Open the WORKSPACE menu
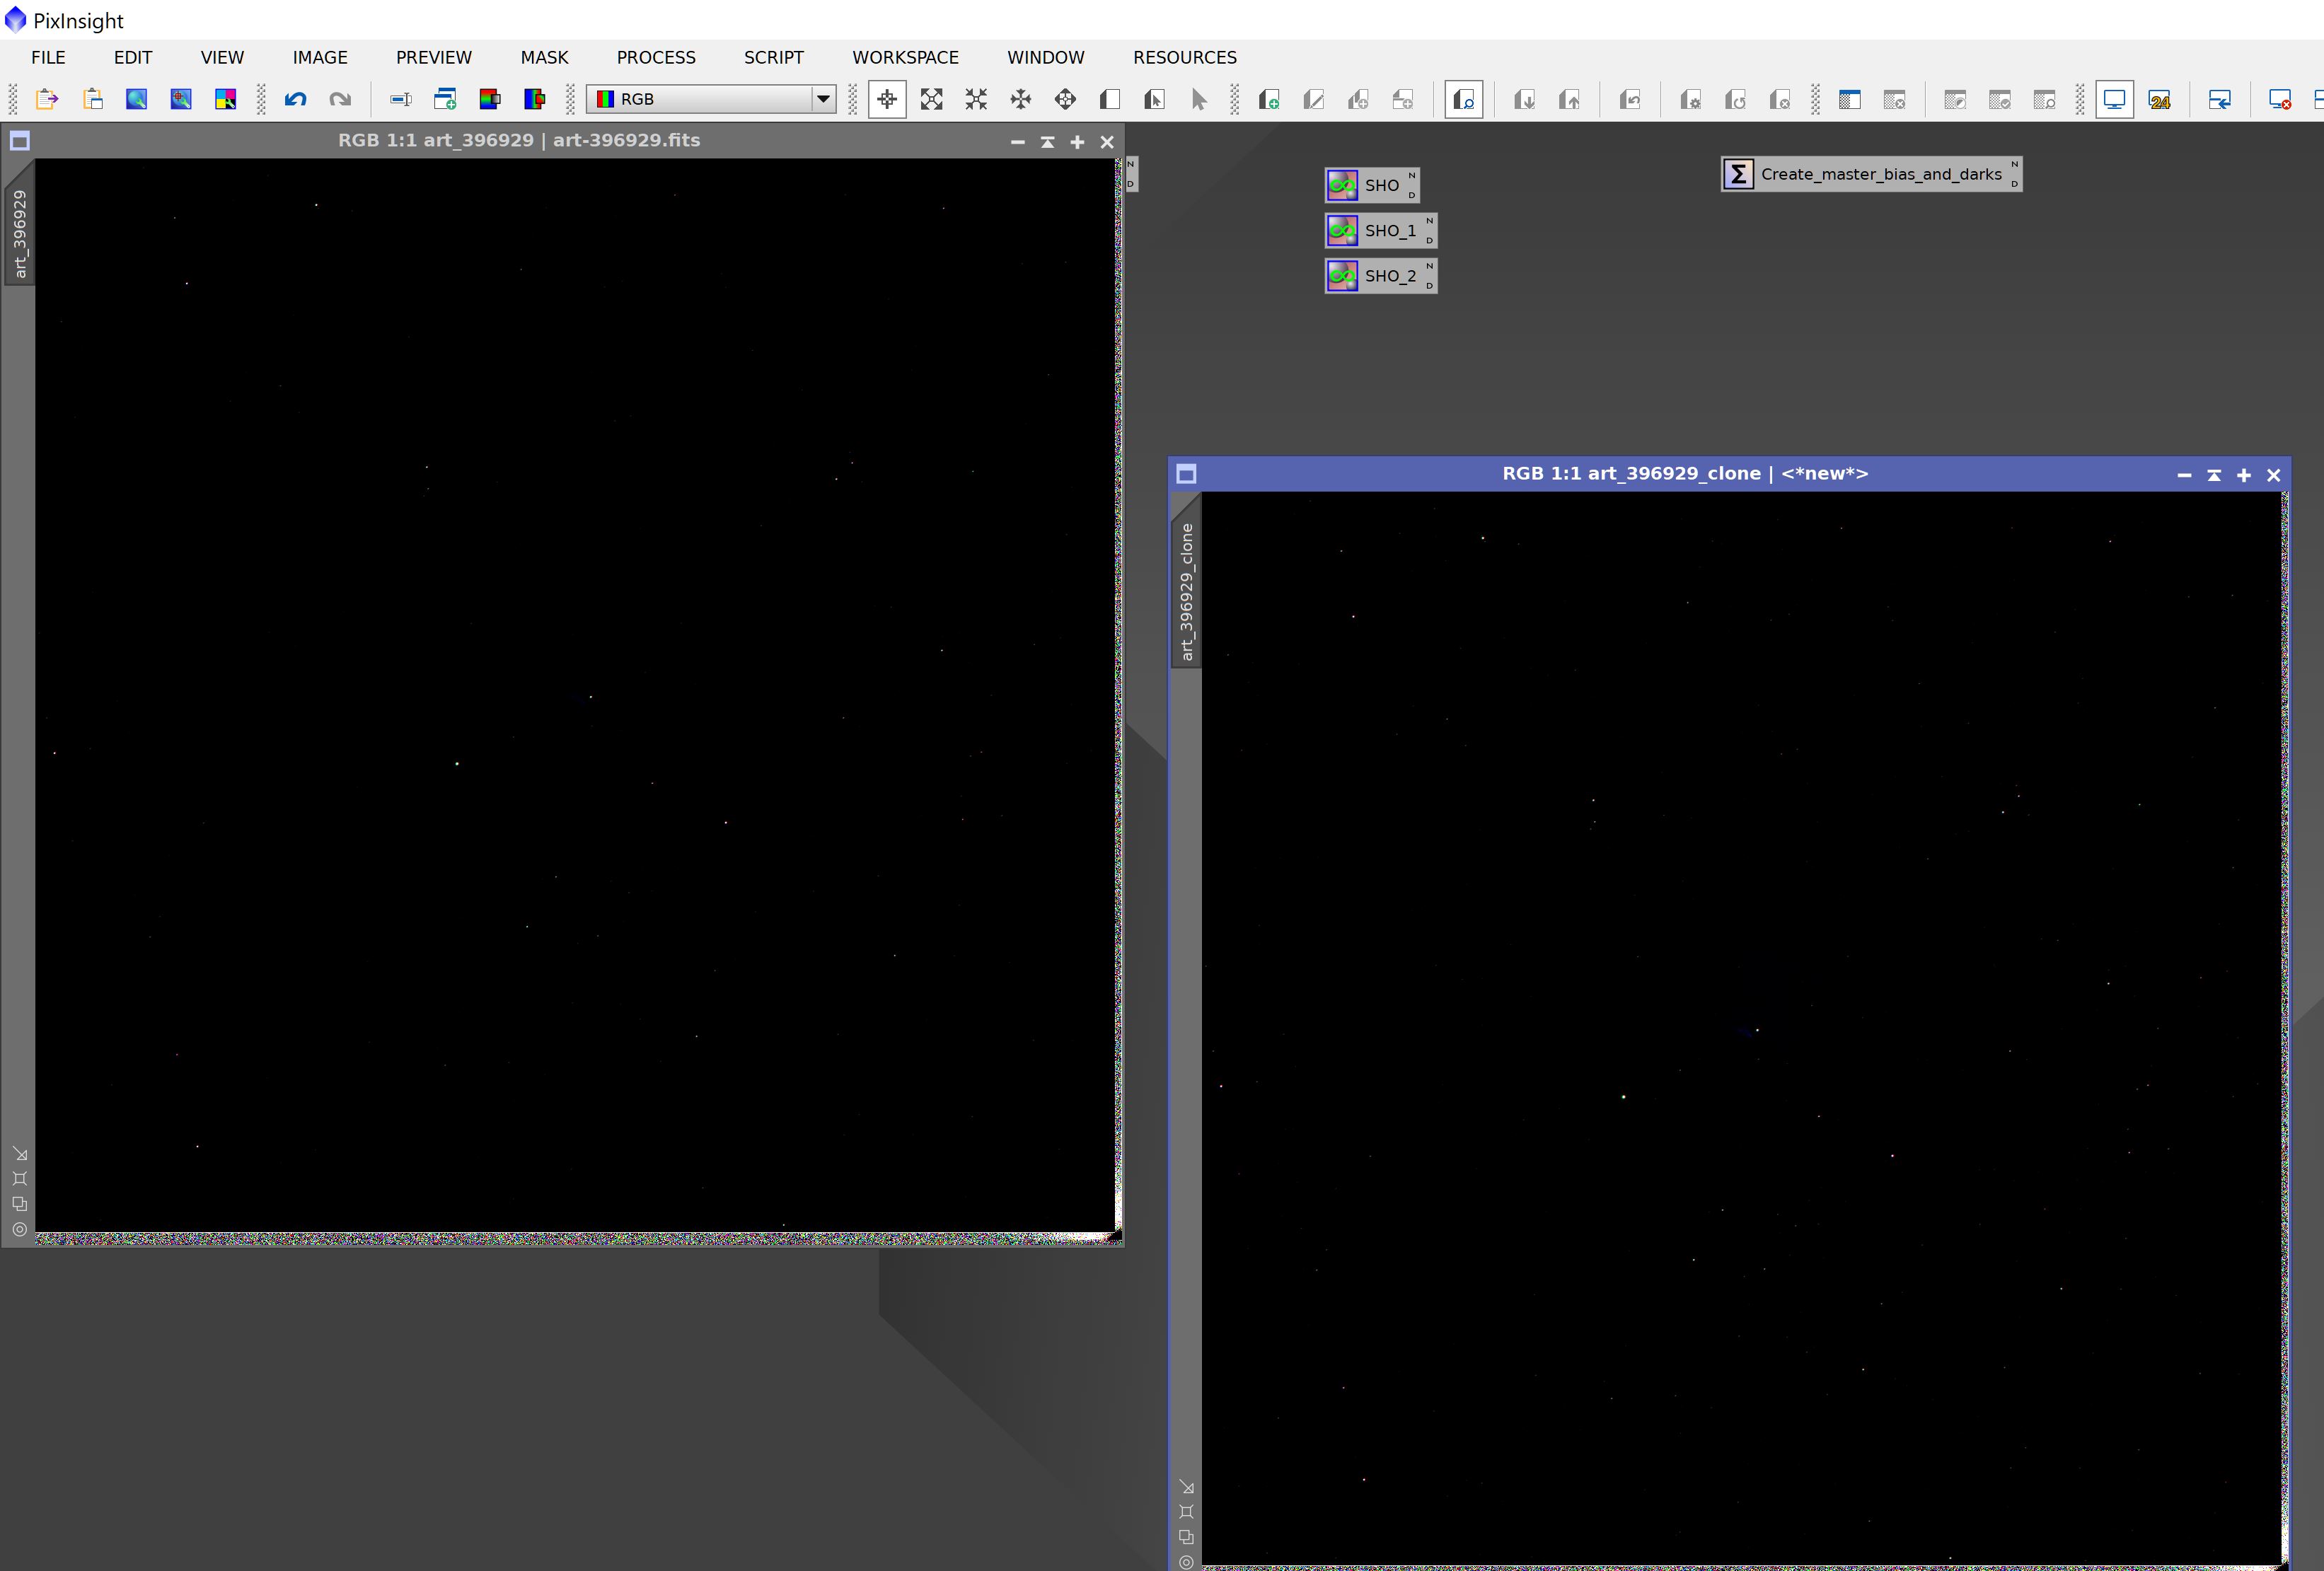This screenshot has height=1571, width=2324. pos(905,57)
